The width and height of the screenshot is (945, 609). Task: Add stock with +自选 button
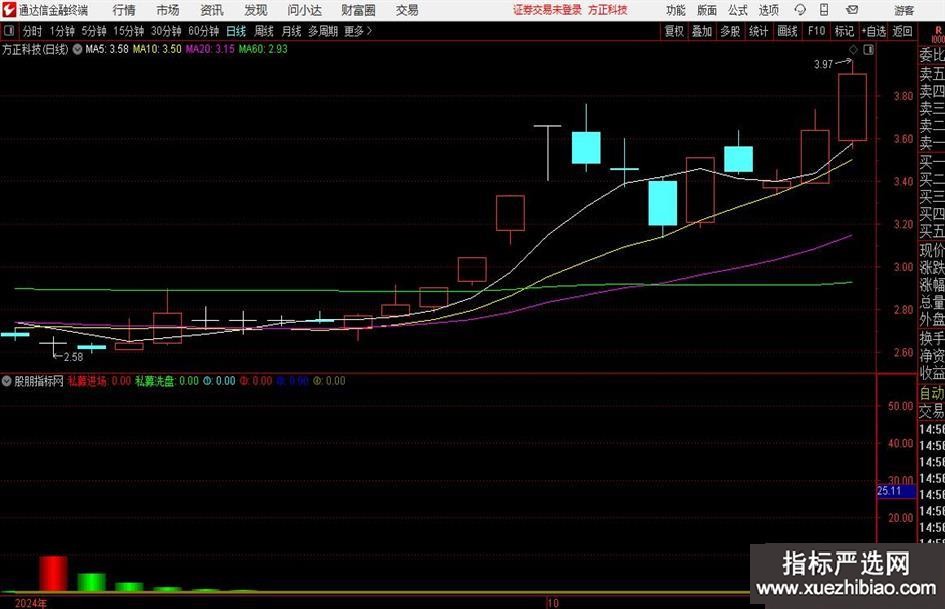pyautogui.click(x=874, y=31)
